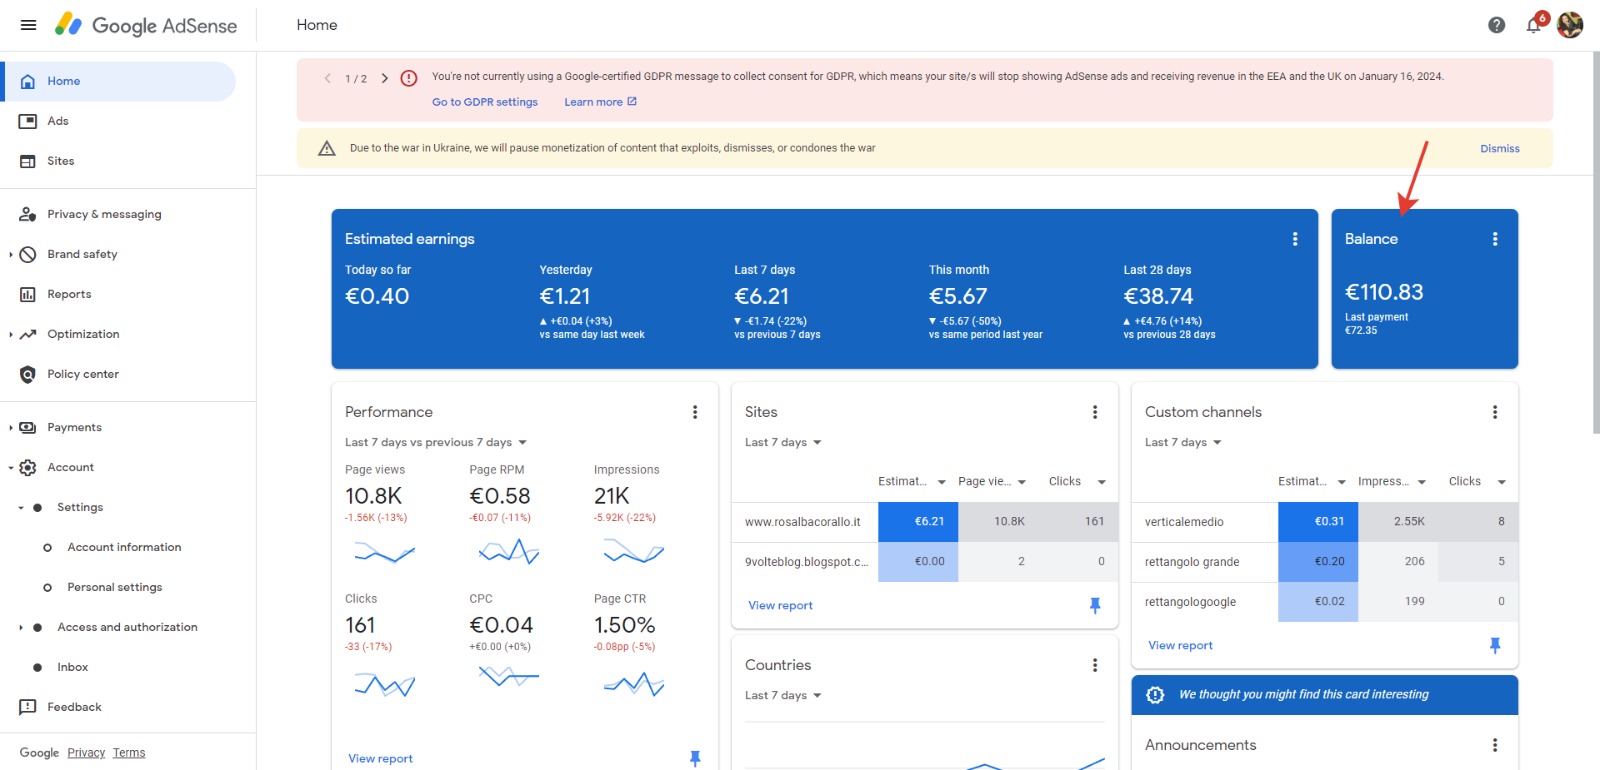Change Custom channels Clicks column metric
The height and width of the screenshot is (770, 1600).
pos(1477,481)
